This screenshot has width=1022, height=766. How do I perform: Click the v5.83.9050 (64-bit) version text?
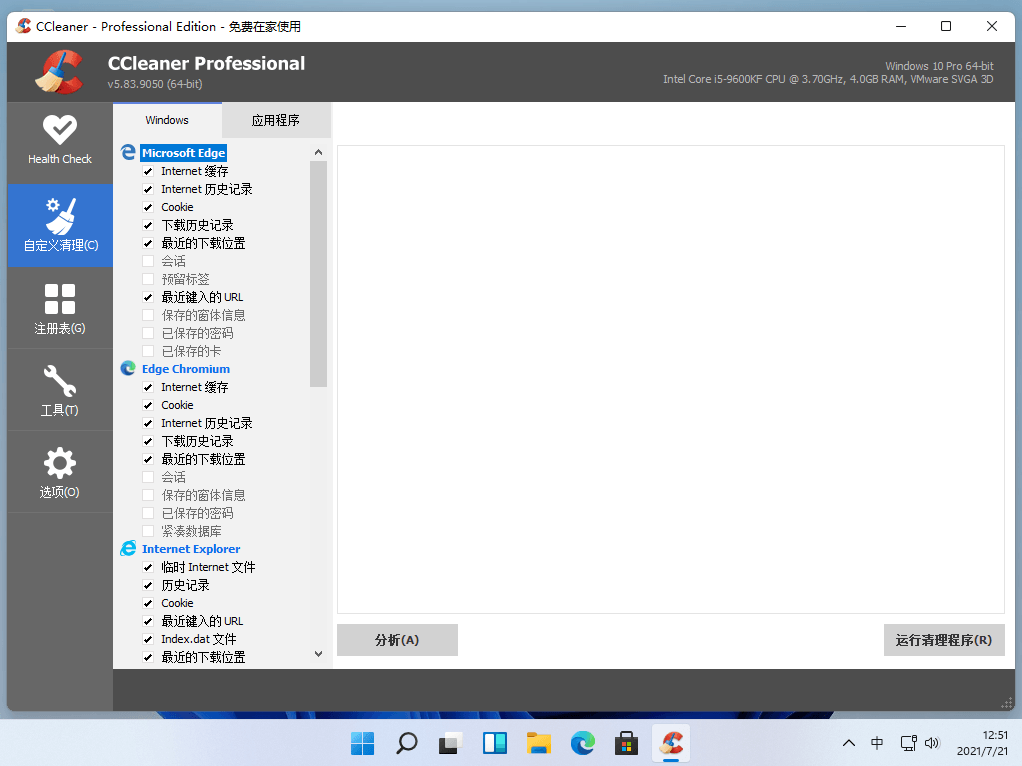point(155,84)
